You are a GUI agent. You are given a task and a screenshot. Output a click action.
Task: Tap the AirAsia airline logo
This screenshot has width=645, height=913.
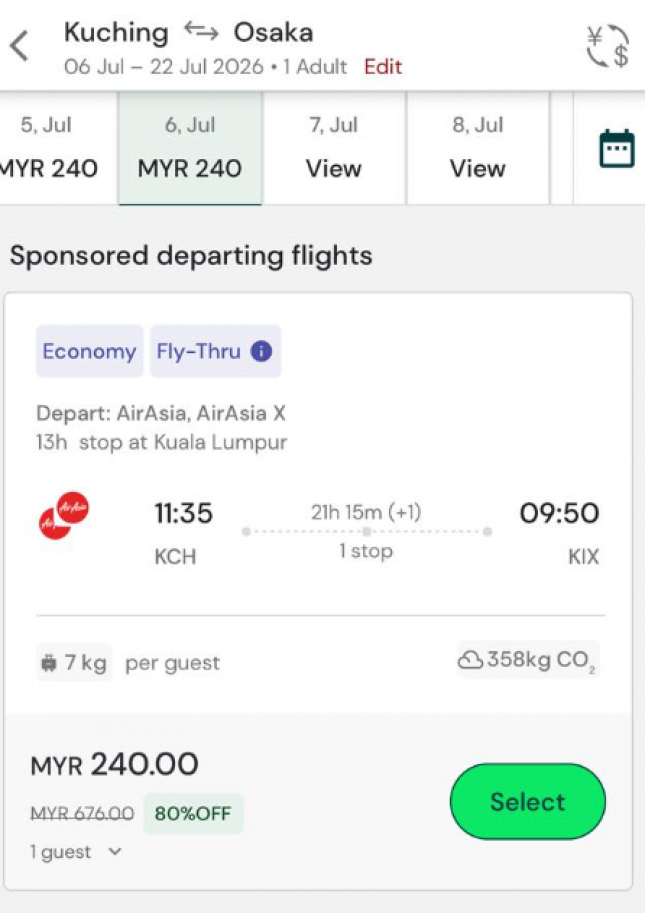[64, 516]
